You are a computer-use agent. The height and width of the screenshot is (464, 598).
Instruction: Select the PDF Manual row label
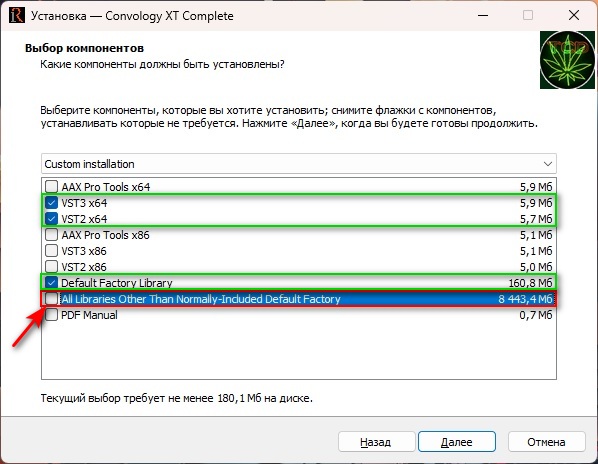click(89, 315)
